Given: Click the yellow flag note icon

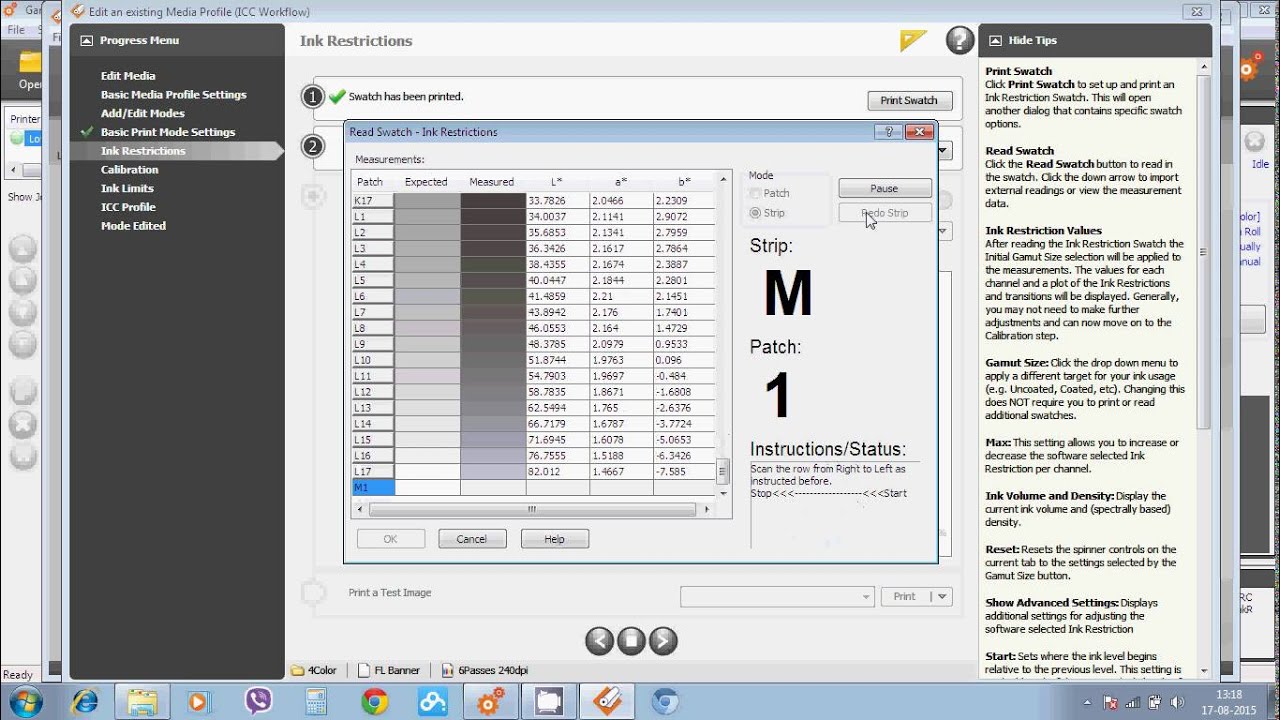Looking at the screenshot, I should click(x=912, y=40).
